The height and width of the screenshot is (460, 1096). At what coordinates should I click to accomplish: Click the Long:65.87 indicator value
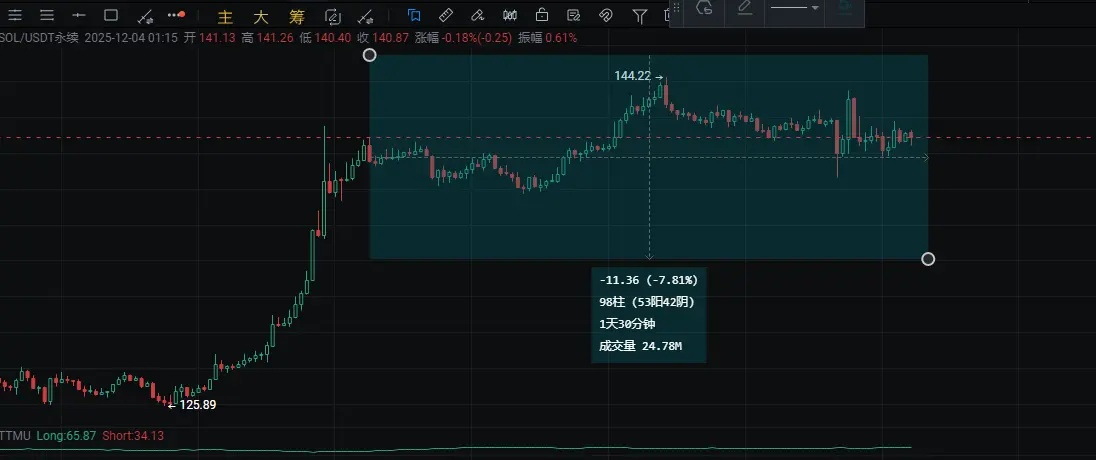(x=66, y=436)
